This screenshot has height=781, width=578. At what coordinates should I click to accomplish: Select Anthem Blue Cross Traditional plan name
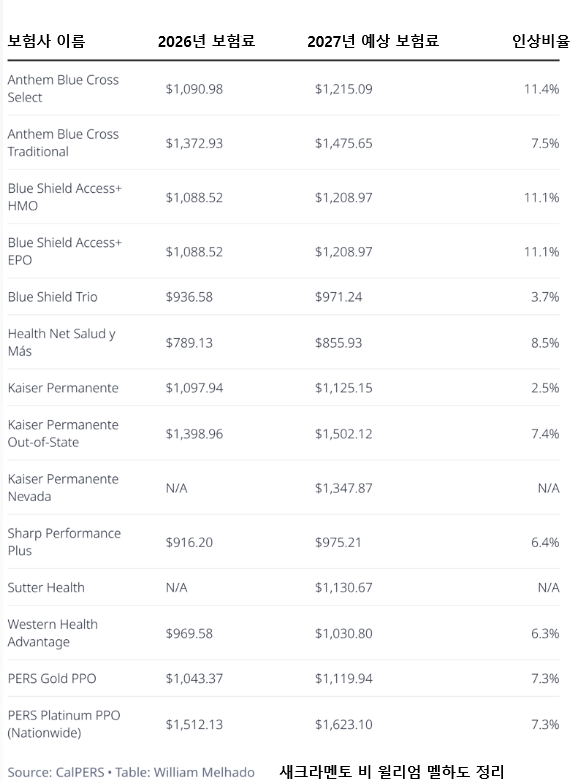tap(63, 143)
